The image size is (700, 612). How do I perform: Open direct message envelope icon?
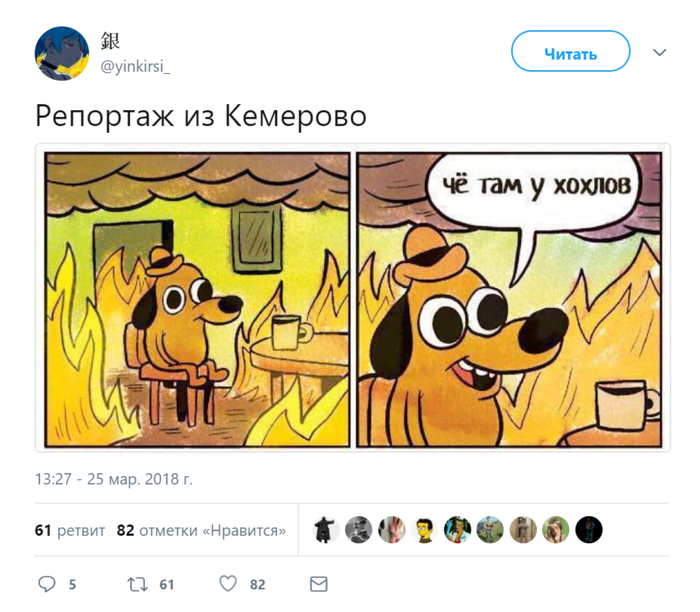(319, 584)
